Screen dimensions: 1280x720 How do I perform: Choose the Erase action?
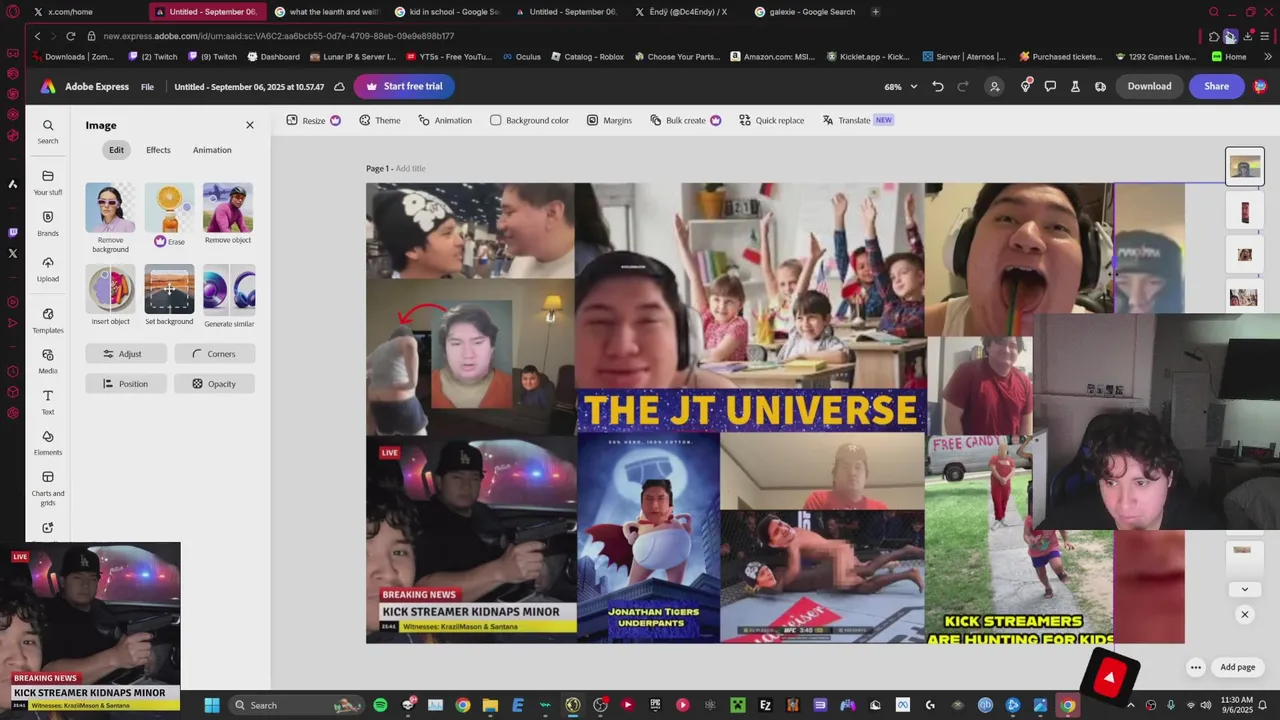169,214
